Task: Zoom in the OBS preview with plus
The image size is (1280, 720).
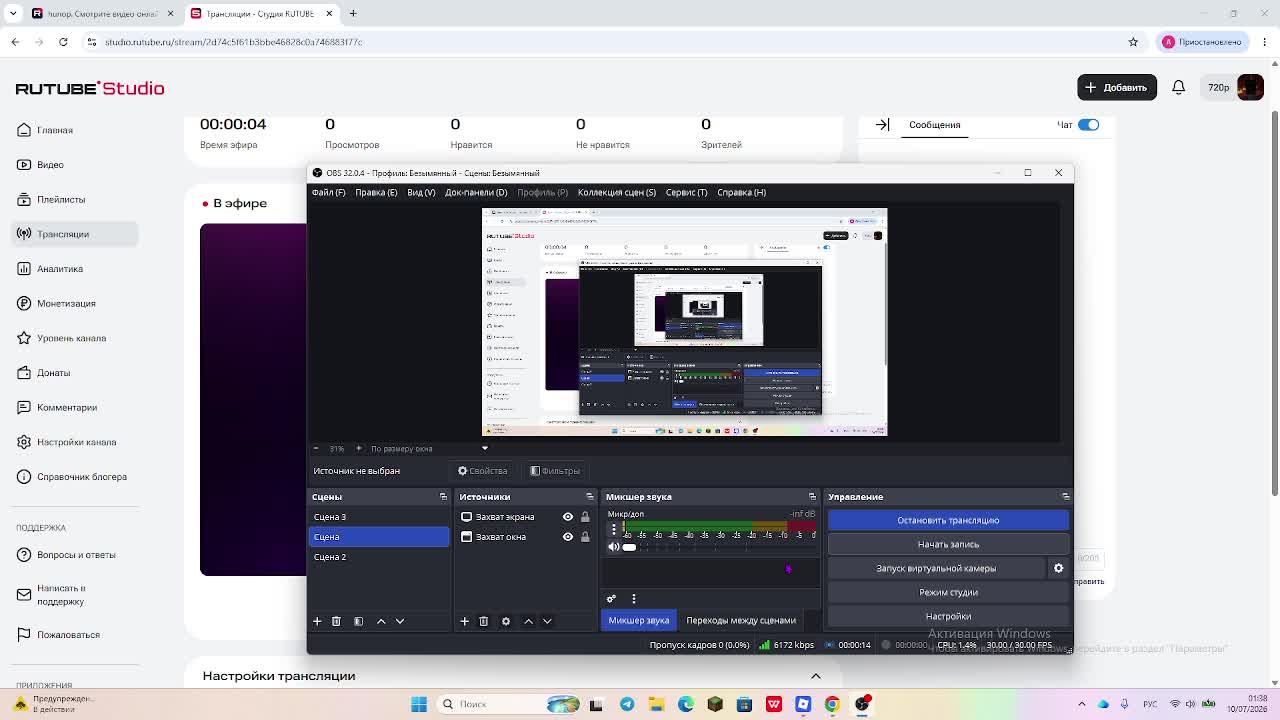Action: pyautogui.click(x=358, y=449)
